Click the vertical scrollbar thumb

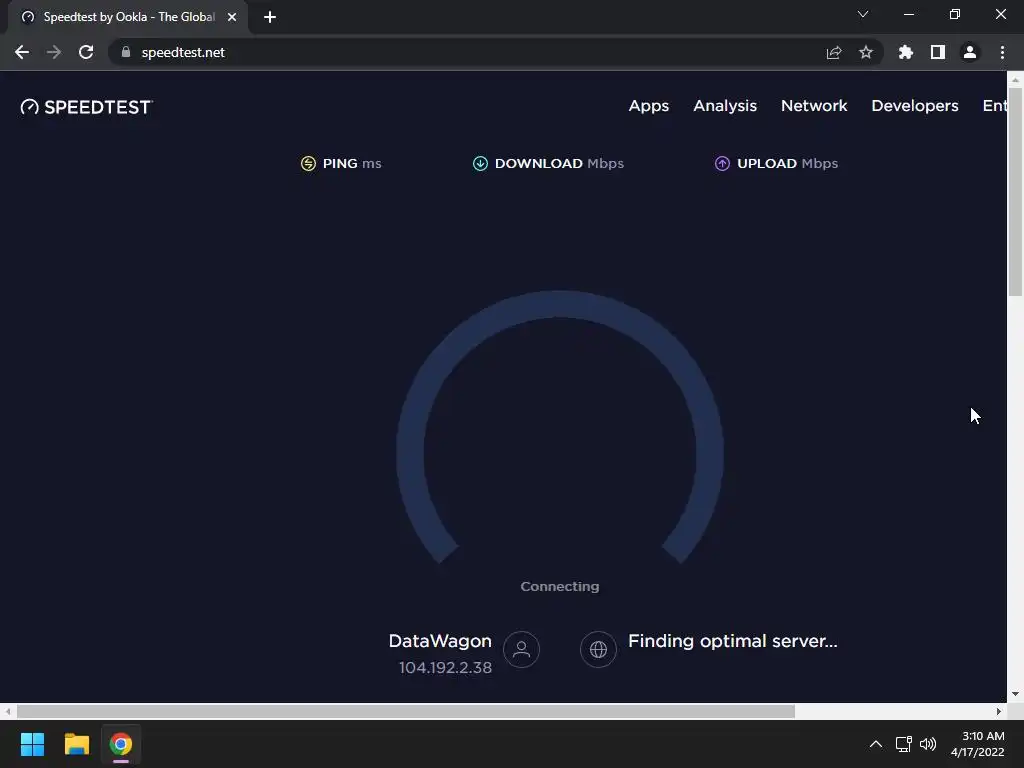(x=1015, y=191)
